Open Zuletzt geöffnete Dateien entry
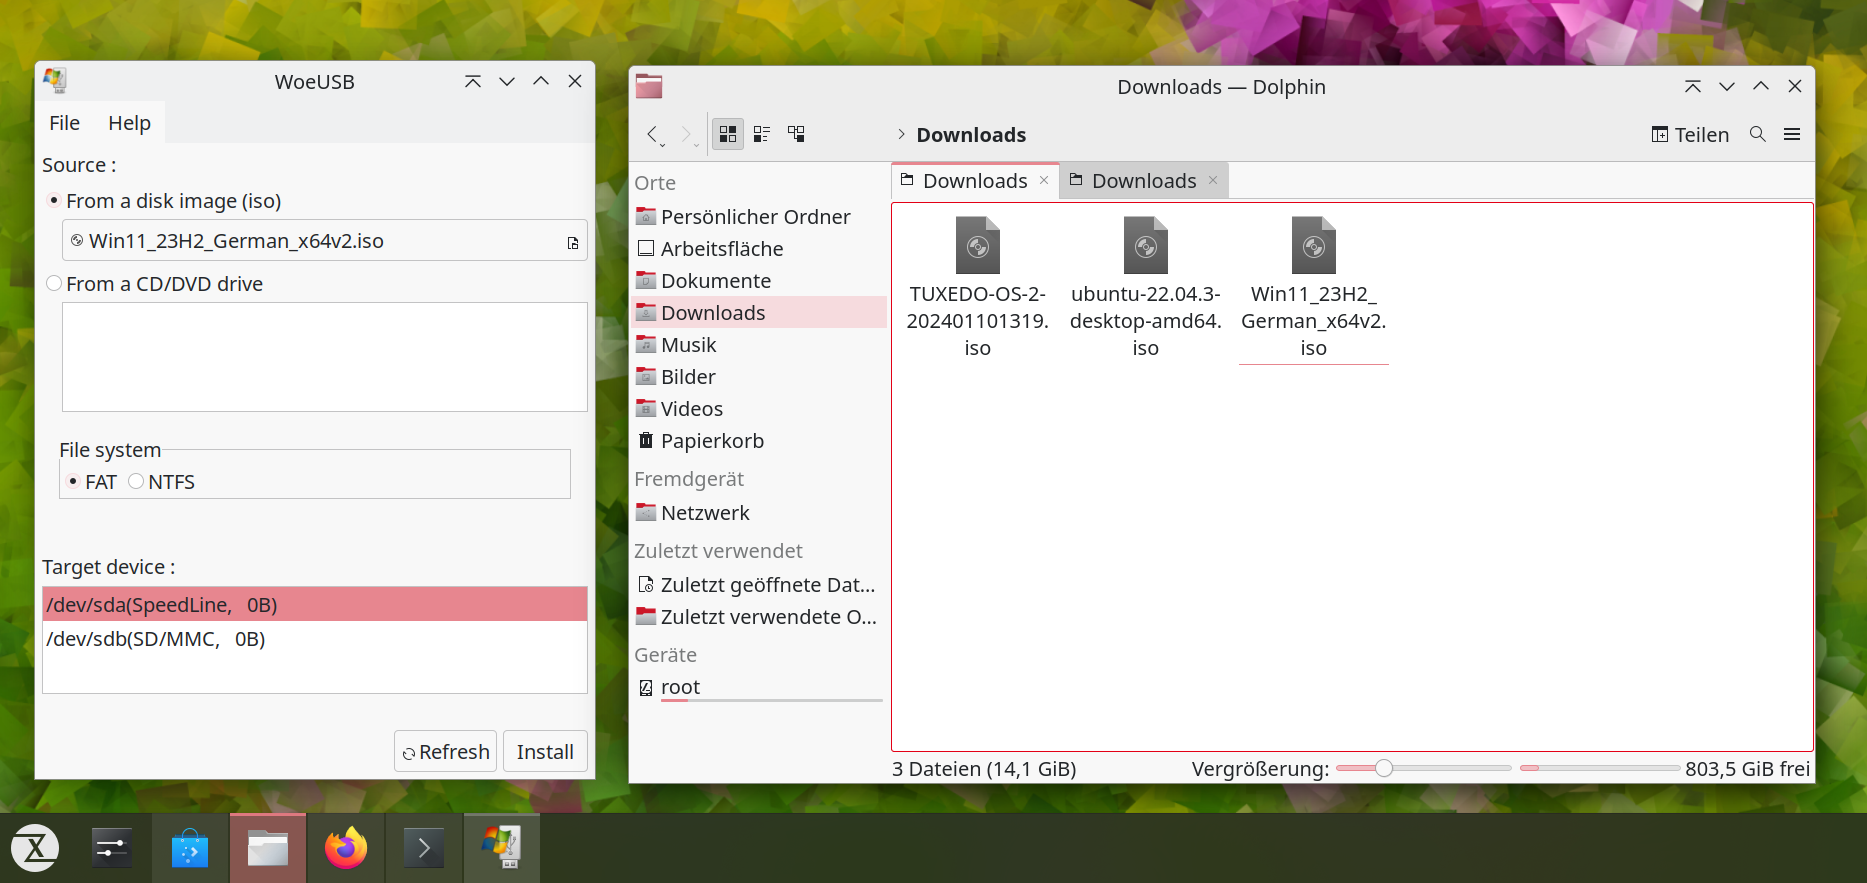 (x=759, y=585)
